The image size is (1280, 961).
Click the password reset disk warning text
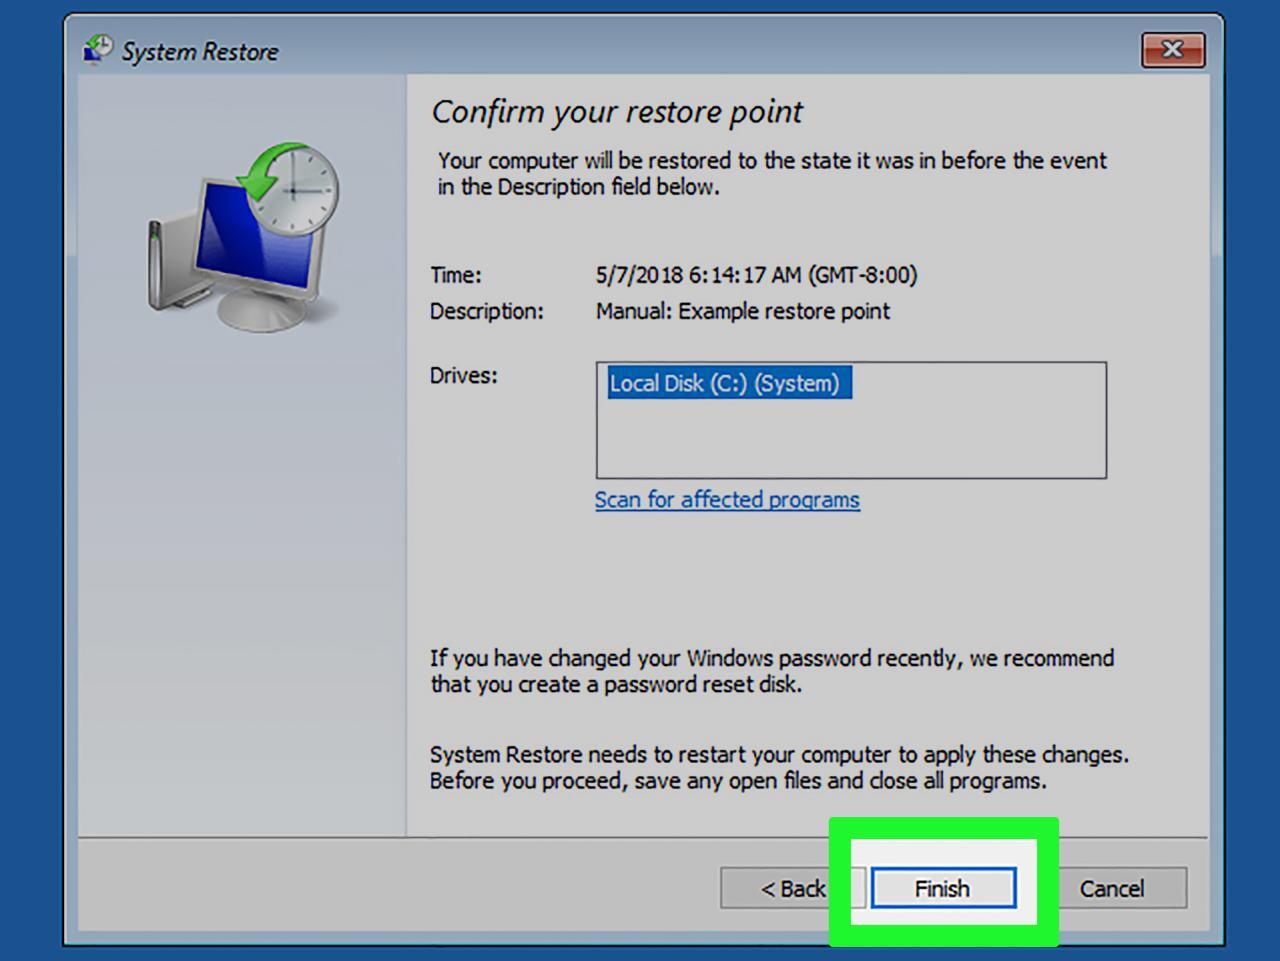point(770,671)
